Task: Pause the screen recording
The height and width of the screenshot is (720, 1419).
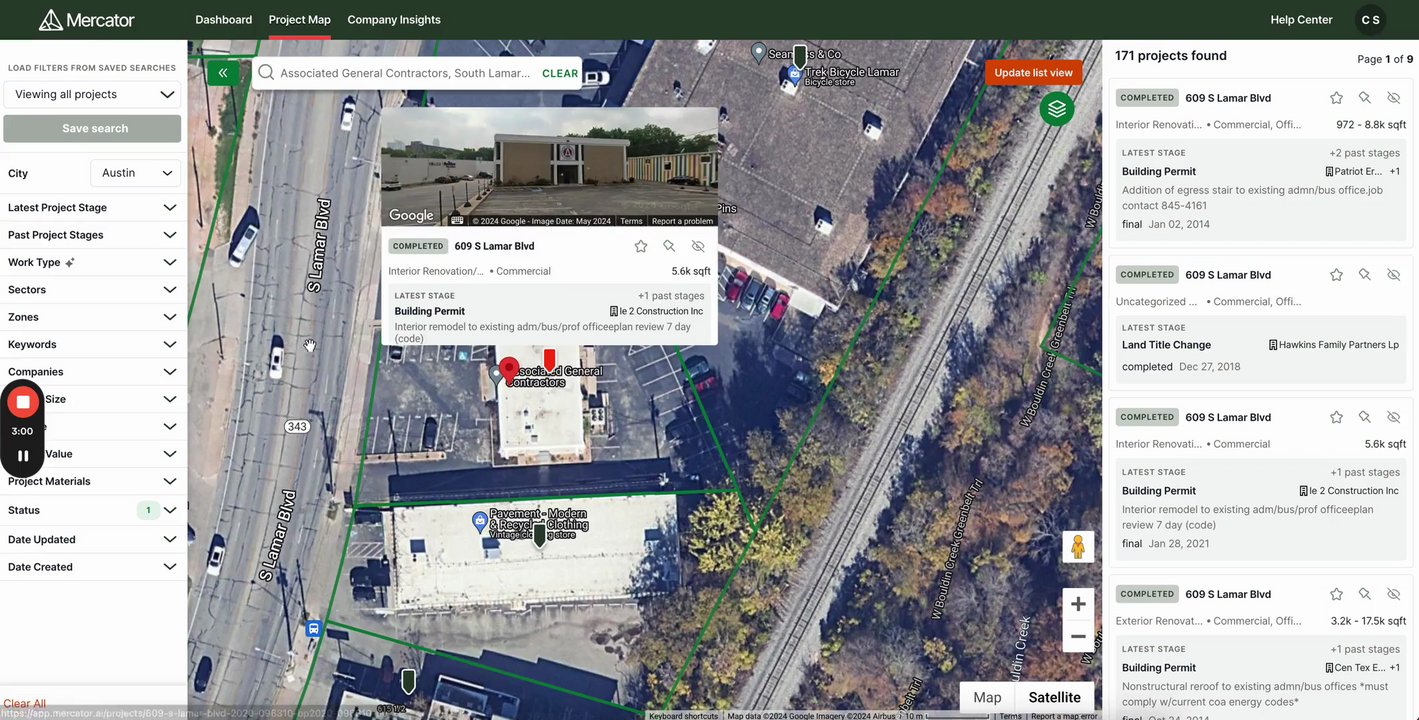Action: pyautogui.click(x=23, y=456)
